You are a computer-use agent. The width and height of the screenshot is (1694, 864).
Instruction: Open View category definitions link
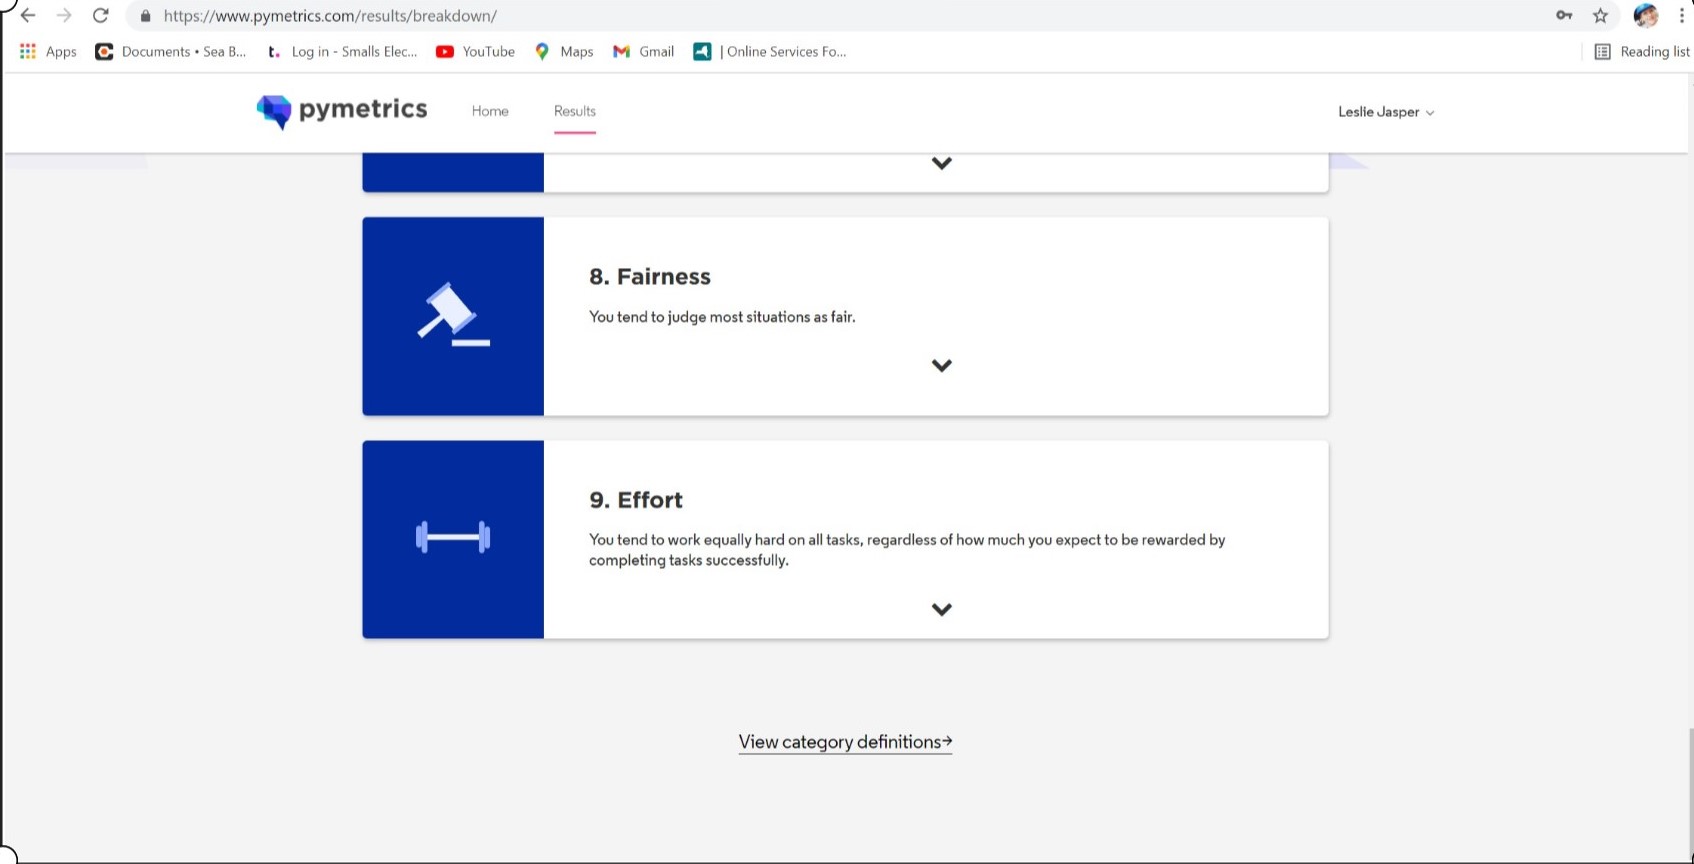point(845,742)
